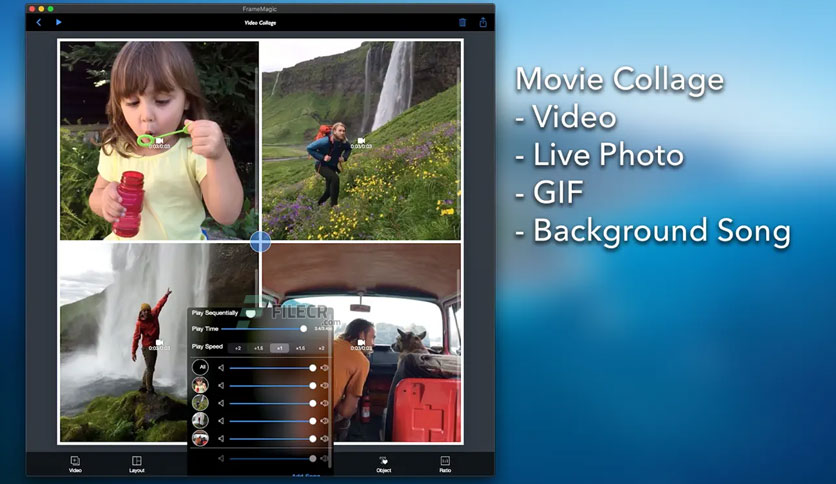This screenshot has width=836, height=484.
Task: Play the video collage preview
Action: click(59, 22)
